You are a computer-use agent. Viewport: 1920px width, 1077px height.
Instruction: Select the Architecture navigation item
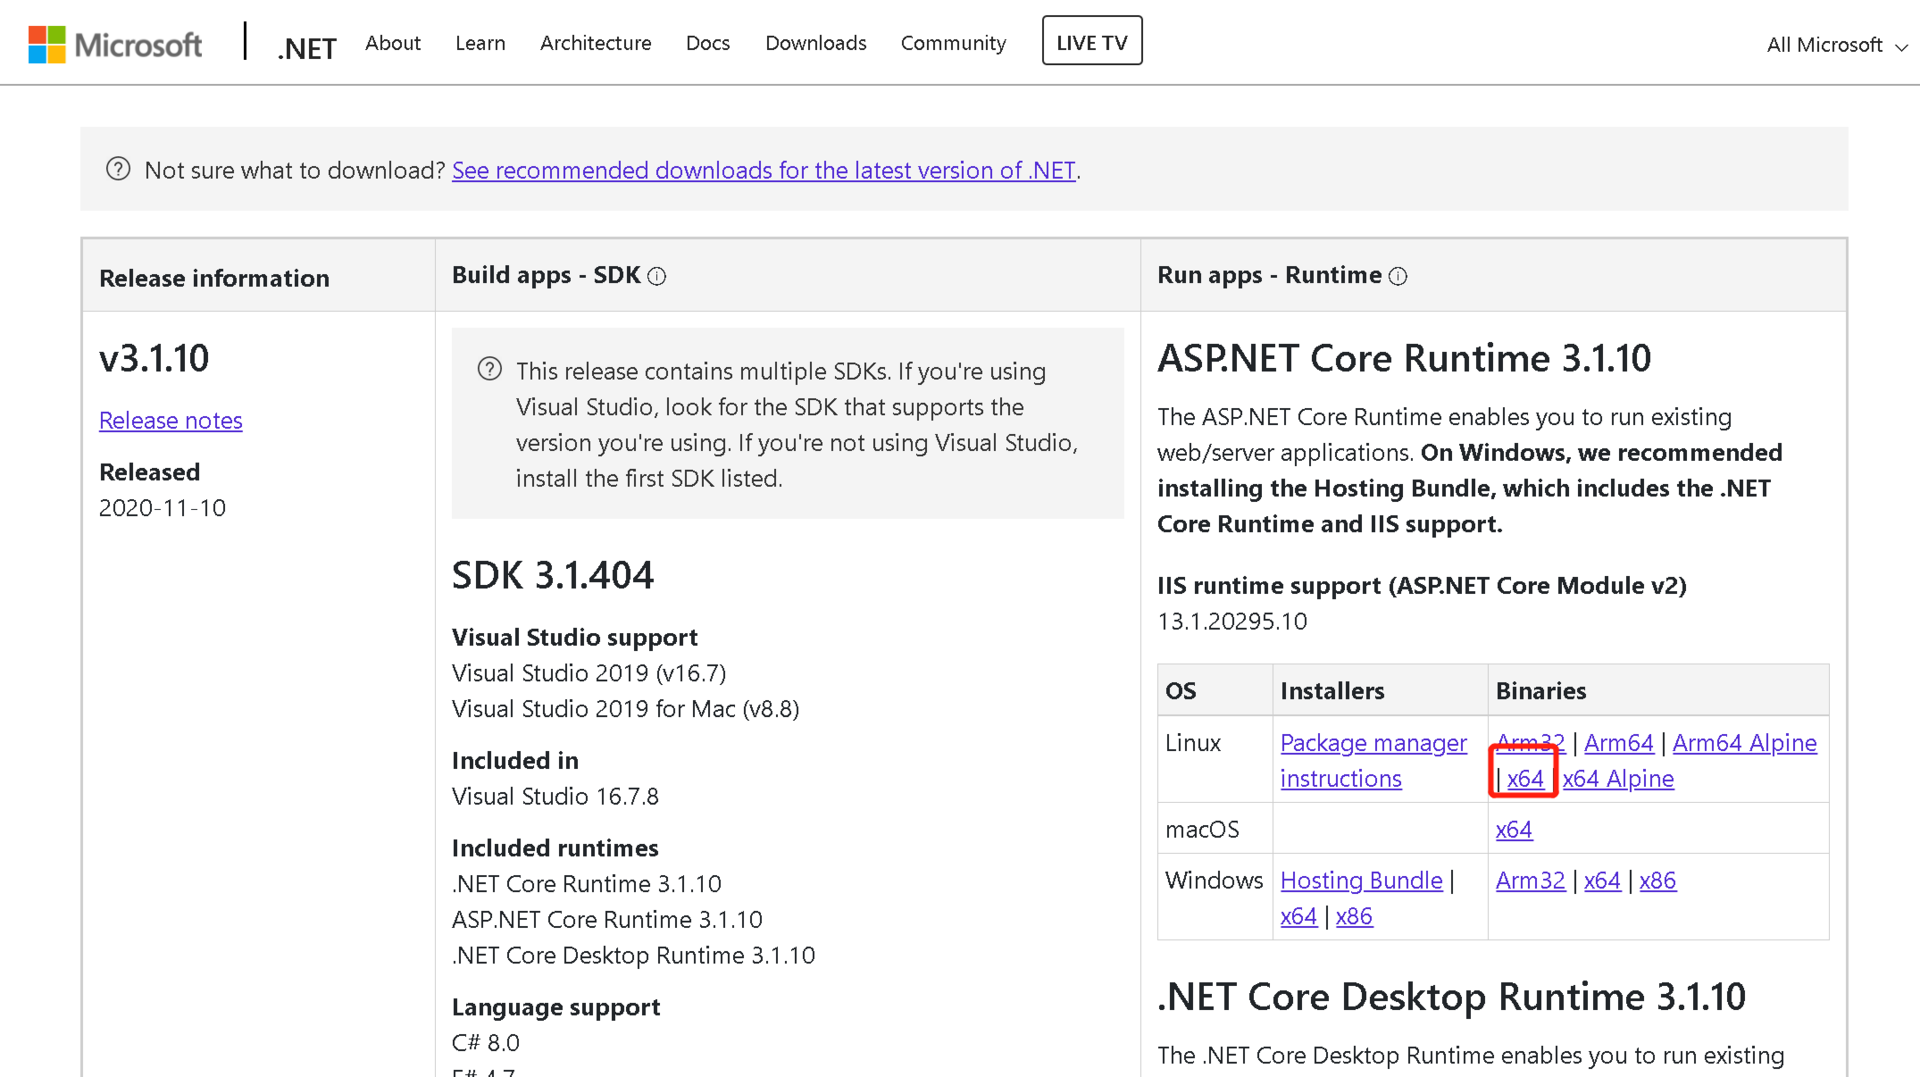pos(596,43)
